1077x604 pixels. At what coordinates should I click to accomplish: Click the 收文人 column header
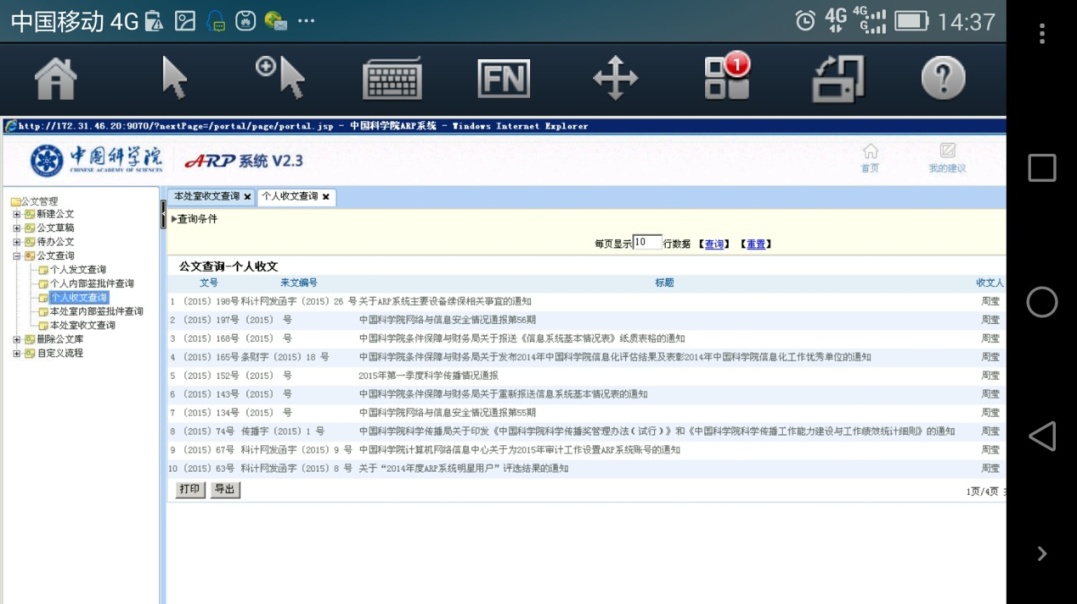pos(990,282)
